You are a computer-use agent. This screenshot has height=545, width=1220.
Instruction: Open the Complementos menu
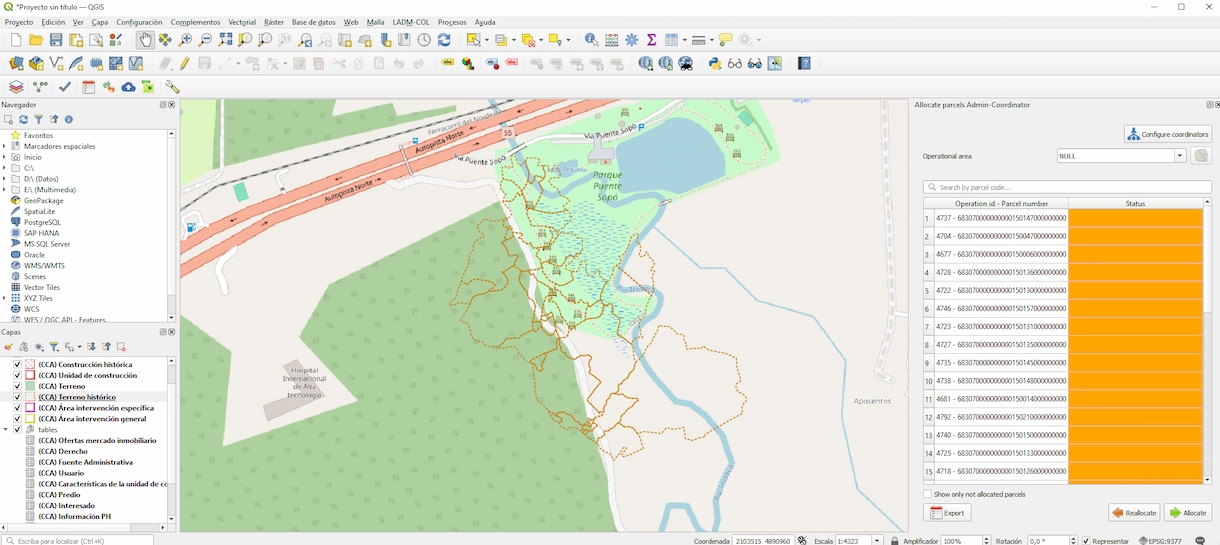[195, 22]
